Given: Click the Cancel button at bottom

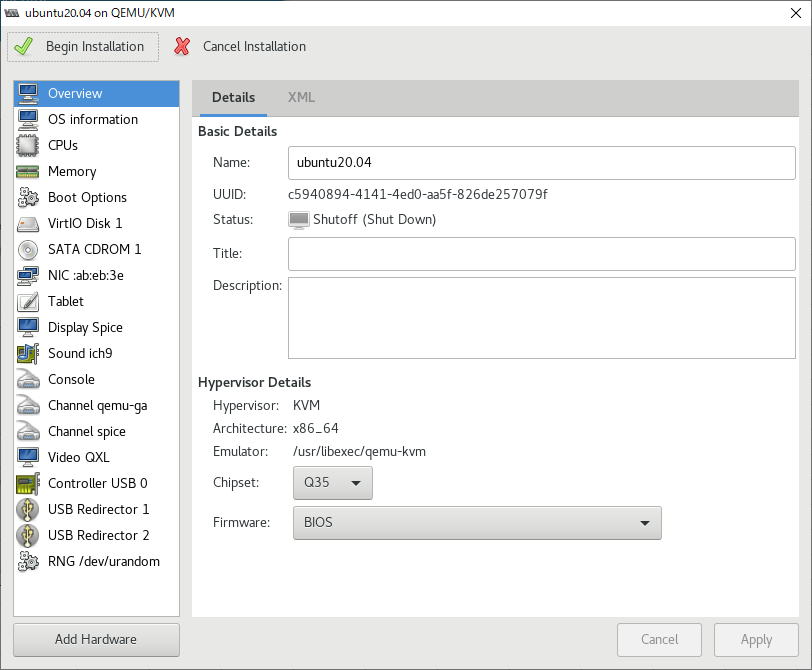Looking at the screenshot, I should 659,640.
